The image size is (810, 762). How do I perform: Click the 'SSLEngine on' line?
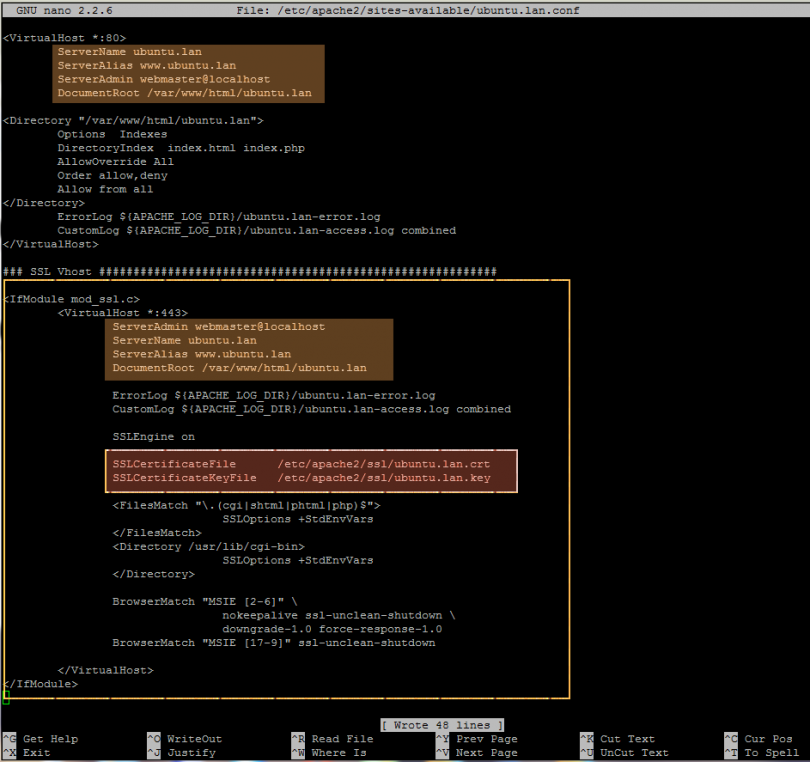(x=153, y=437)
